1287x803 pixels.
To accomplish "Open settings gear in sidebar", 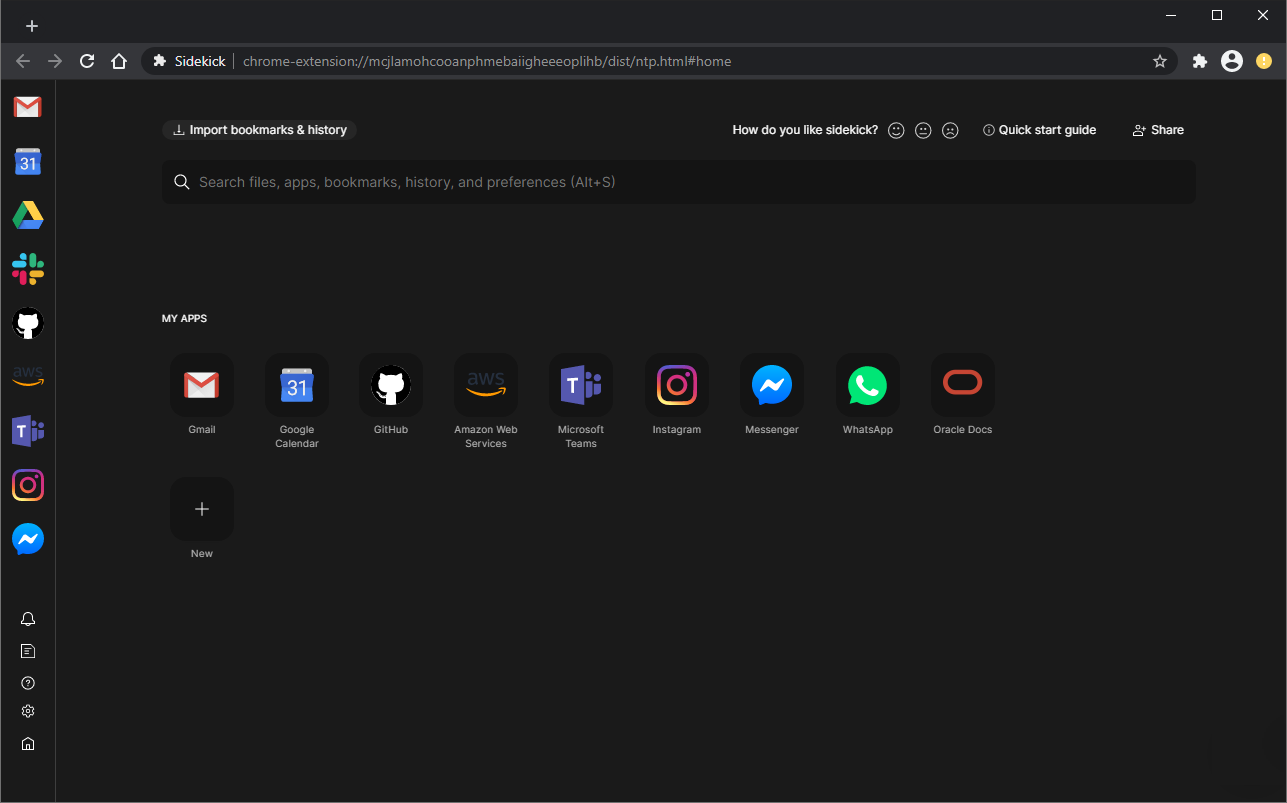I will click(x=28, y=711).
